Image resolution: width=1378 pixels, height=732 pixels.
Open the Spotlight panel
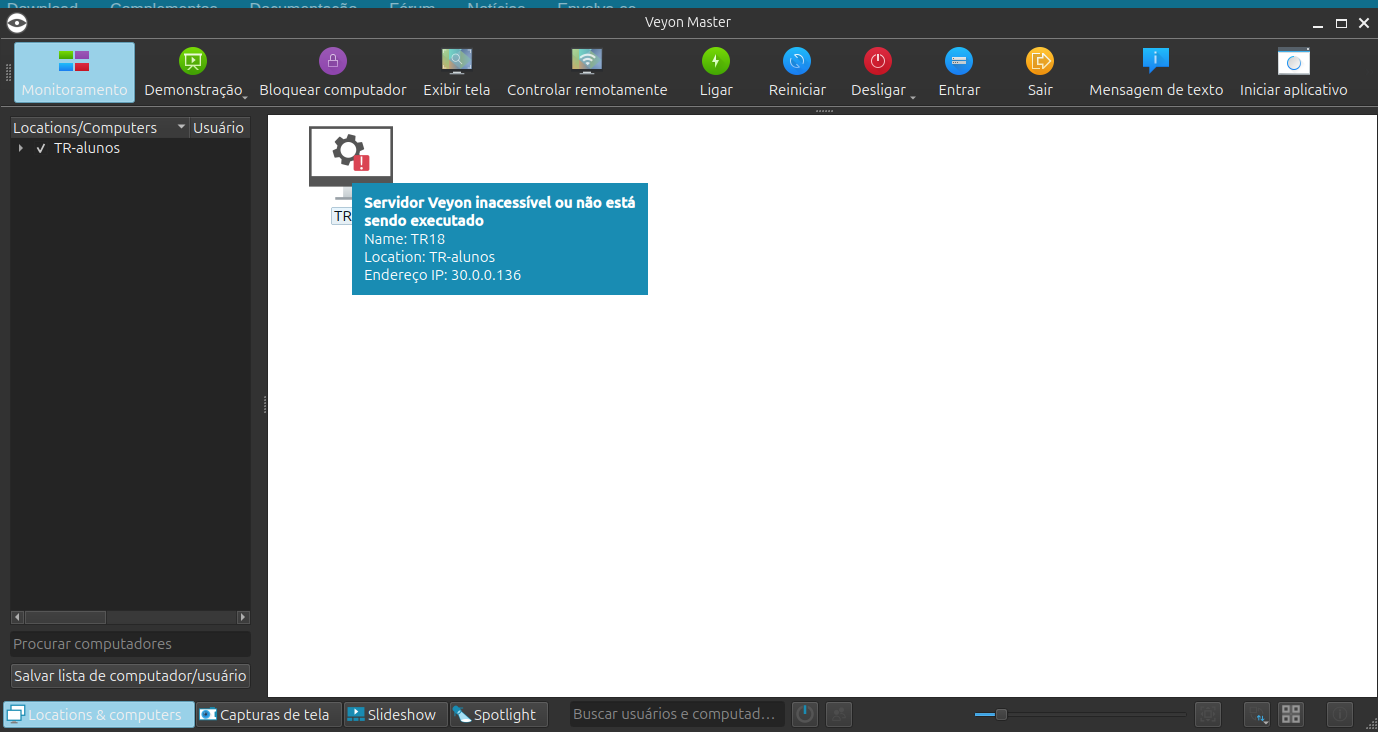coord(498,714)
